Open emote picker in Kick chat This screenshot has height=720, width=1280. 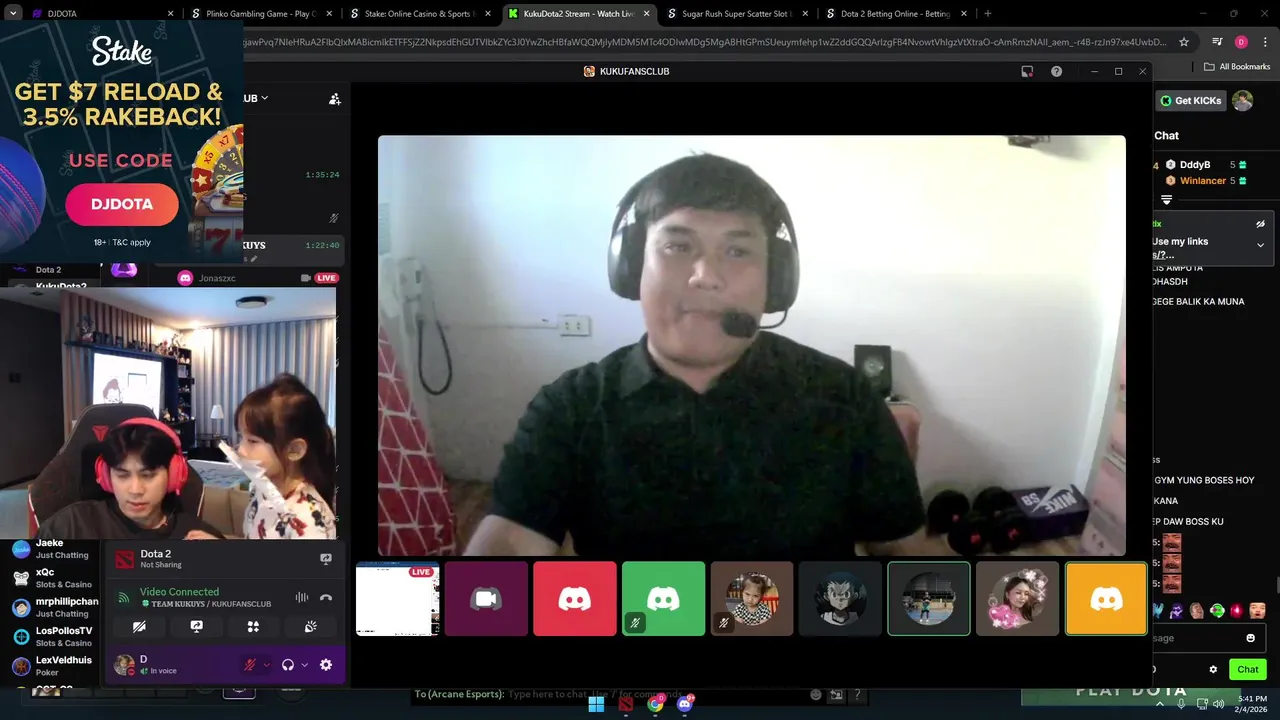1250,638
